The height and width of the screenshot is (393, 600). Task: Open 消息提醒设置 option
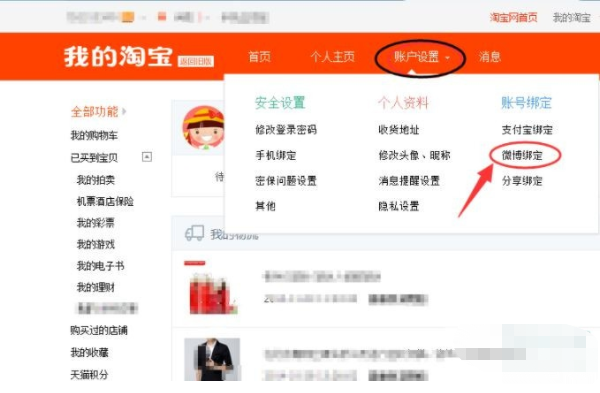(x=409, y=181)
